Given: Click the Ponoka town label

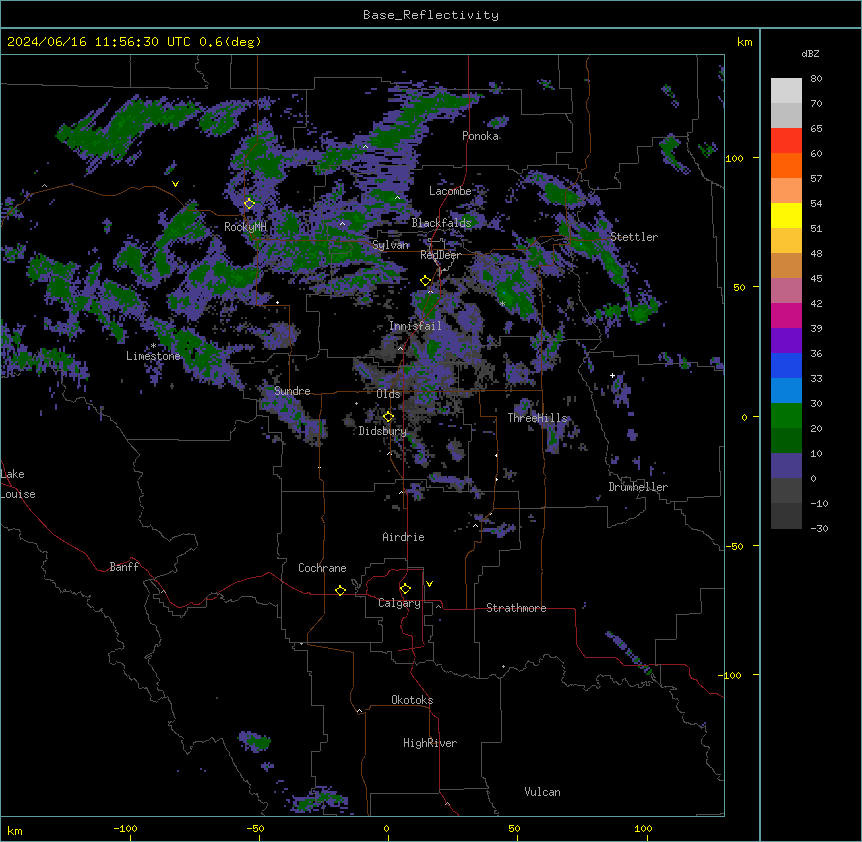Looking at the screenshot, I should click(480, 136).
